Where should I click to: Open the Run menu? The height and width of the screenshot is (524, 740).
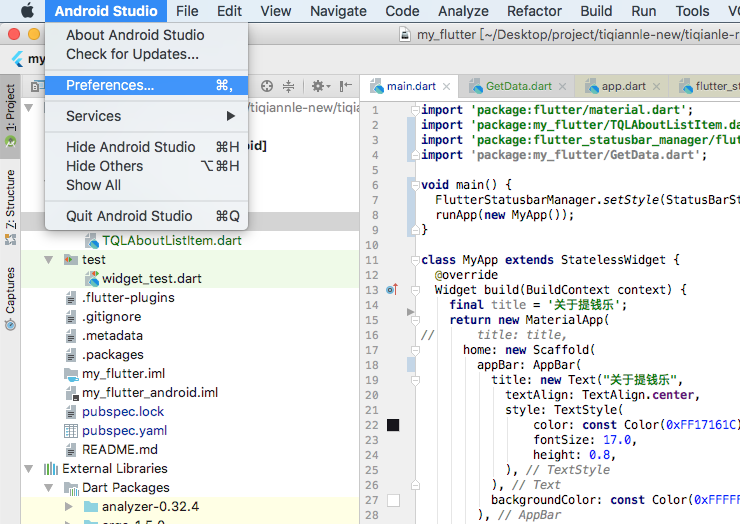(x=644, y=11)
